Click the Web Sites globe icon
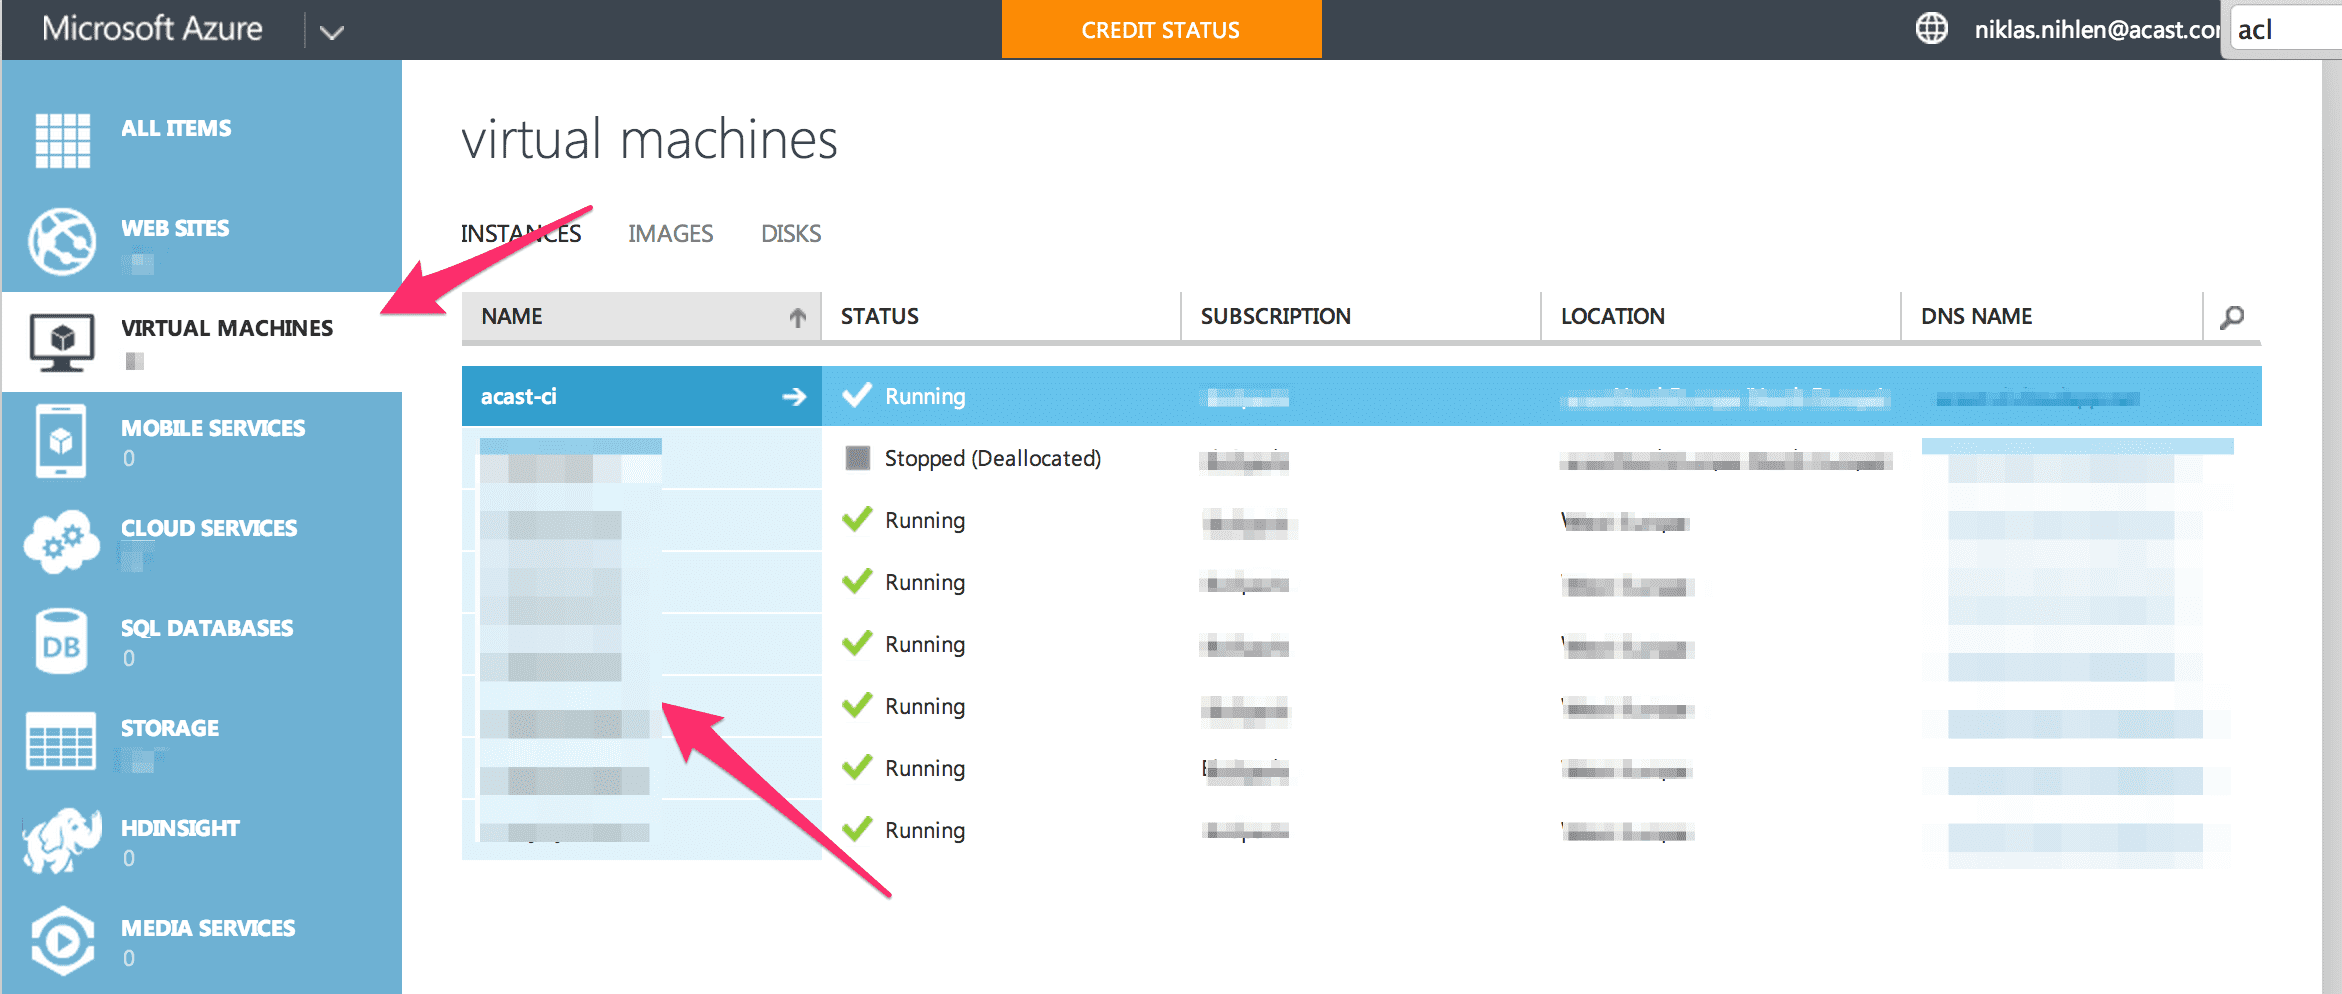2342x994 pixels. (x=62, y=241)
